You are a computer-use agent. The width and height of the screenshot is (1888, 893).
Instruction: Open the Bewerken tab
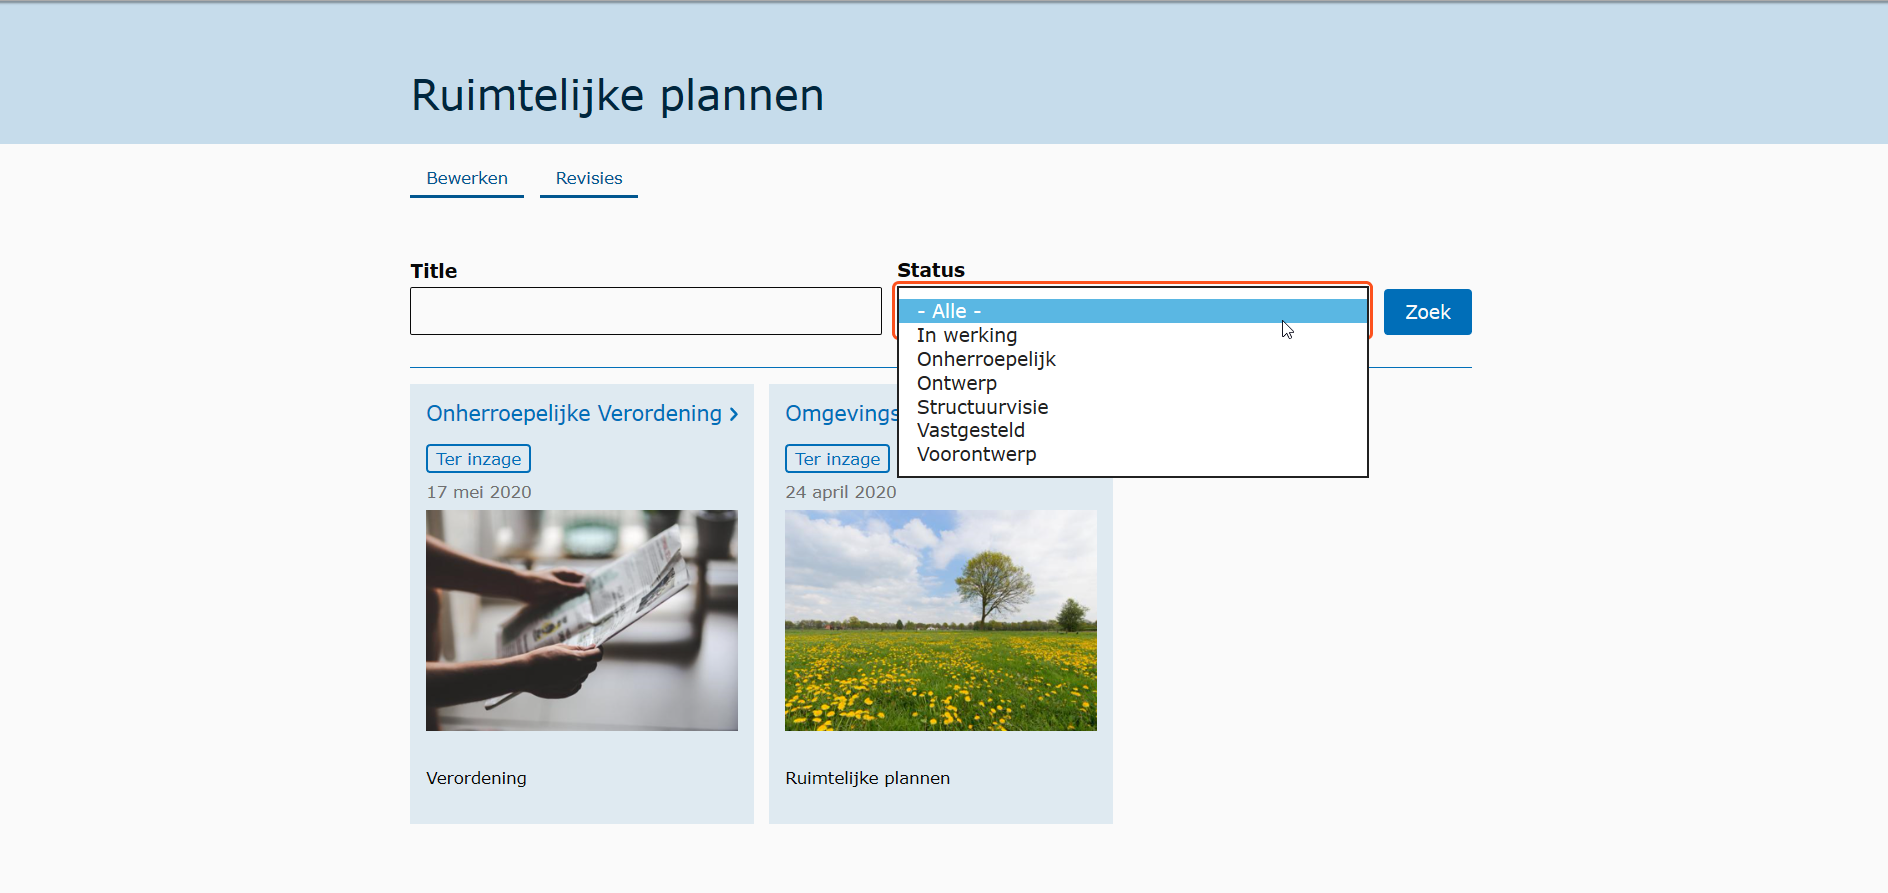(467, 178)
